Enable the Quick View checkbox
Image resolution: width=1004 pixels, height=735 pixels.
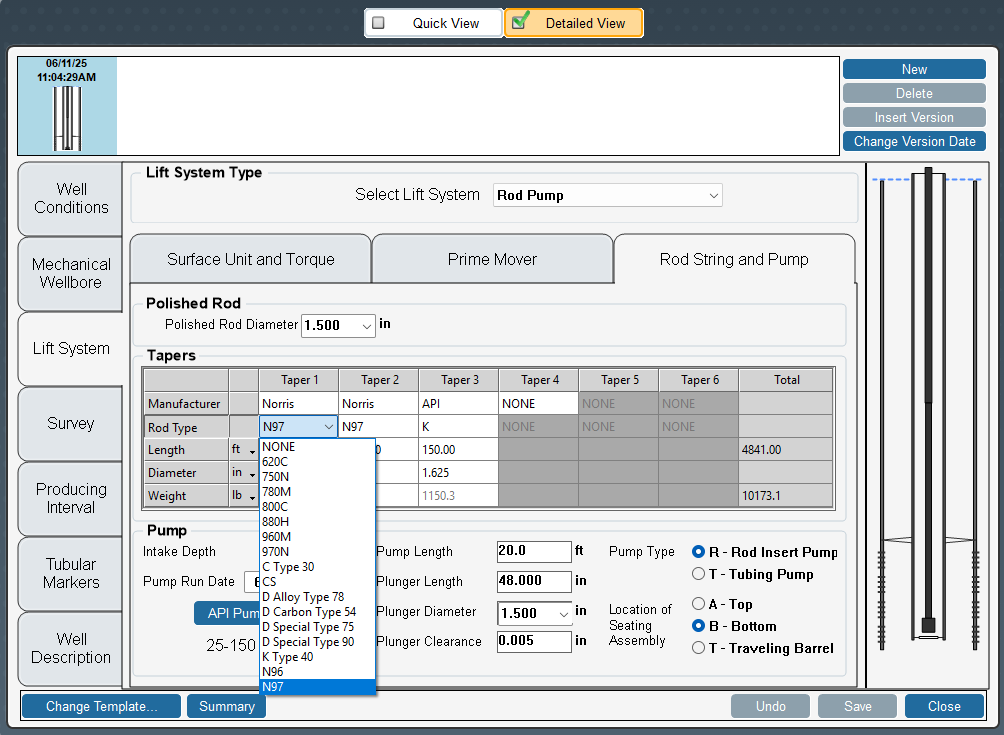379,23
